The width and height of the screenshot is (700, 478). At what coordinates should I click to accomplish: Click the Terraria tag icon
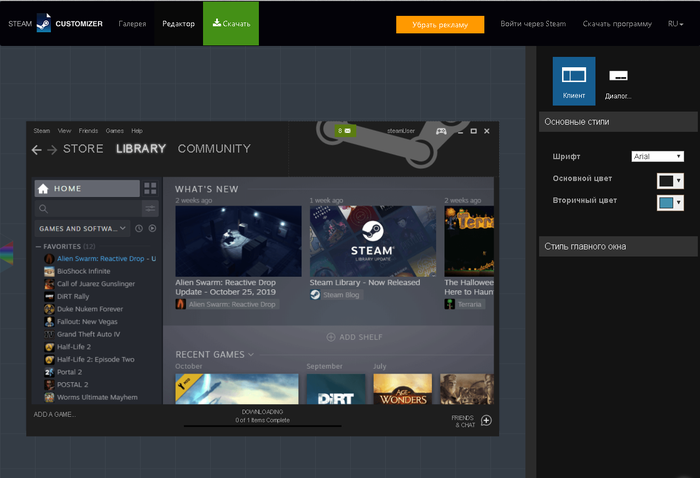[450, 304]
